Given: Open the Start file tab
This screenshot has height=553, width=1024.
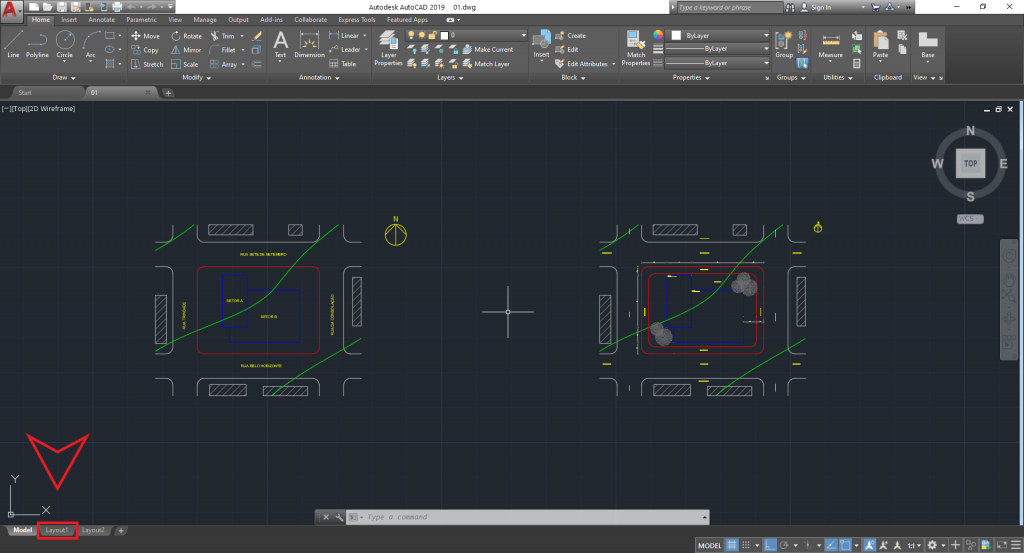Looking at the screenshot, I should coord(25,93).
